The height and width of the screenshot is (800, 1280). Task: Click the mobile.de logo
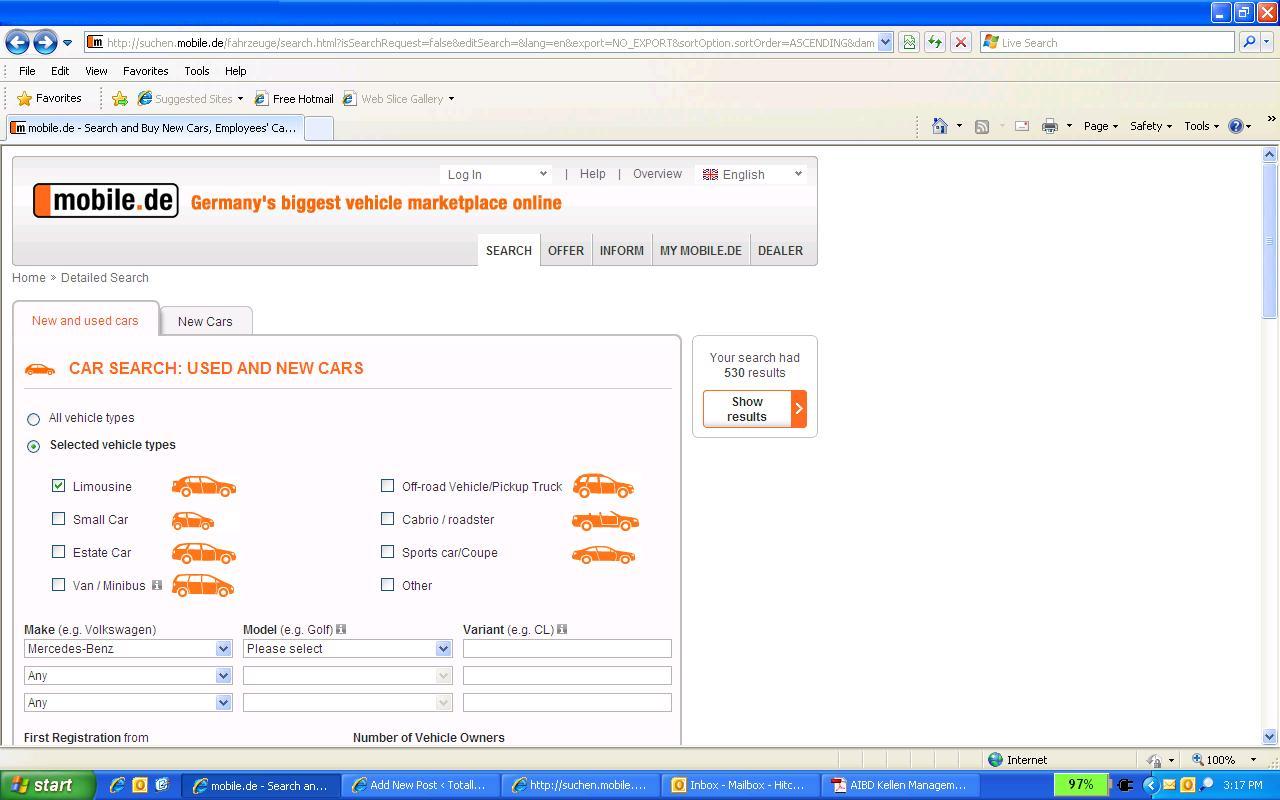[106, 201]
